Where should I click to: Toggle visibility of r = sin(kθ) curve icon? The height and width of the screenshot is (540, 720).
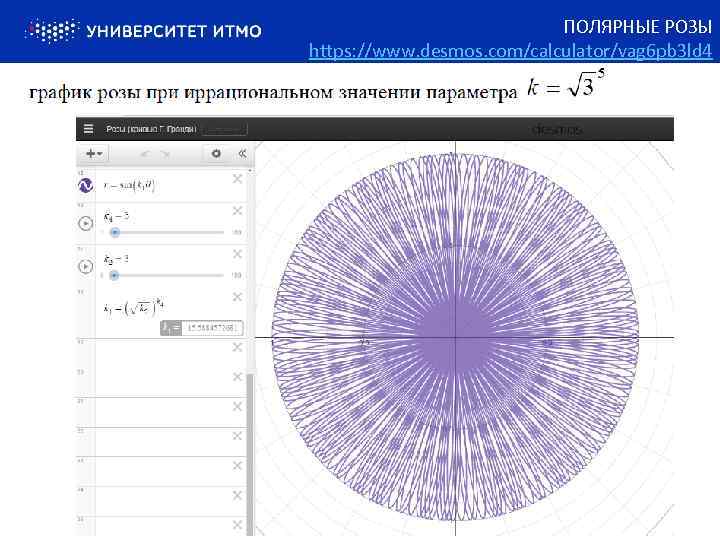coord(85,186)
